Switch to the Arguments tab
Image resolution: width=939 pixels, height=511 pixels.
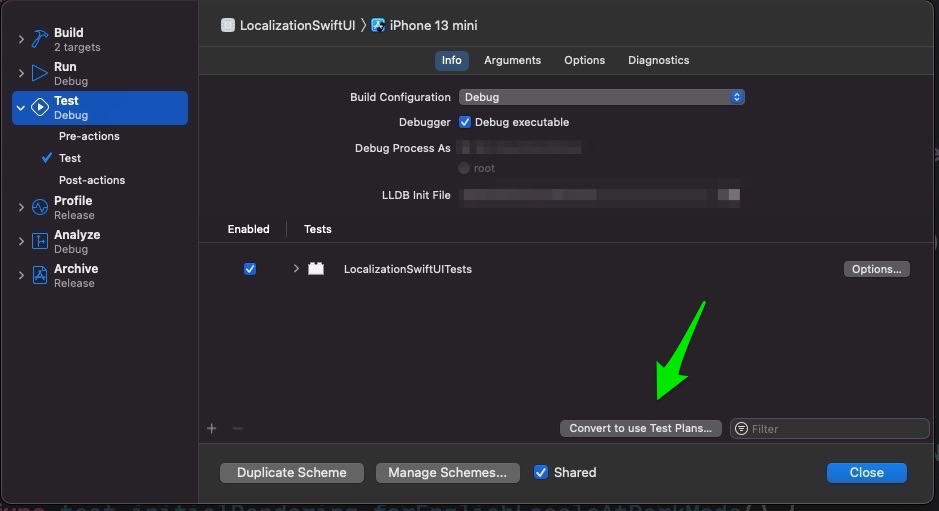point(512,61)
